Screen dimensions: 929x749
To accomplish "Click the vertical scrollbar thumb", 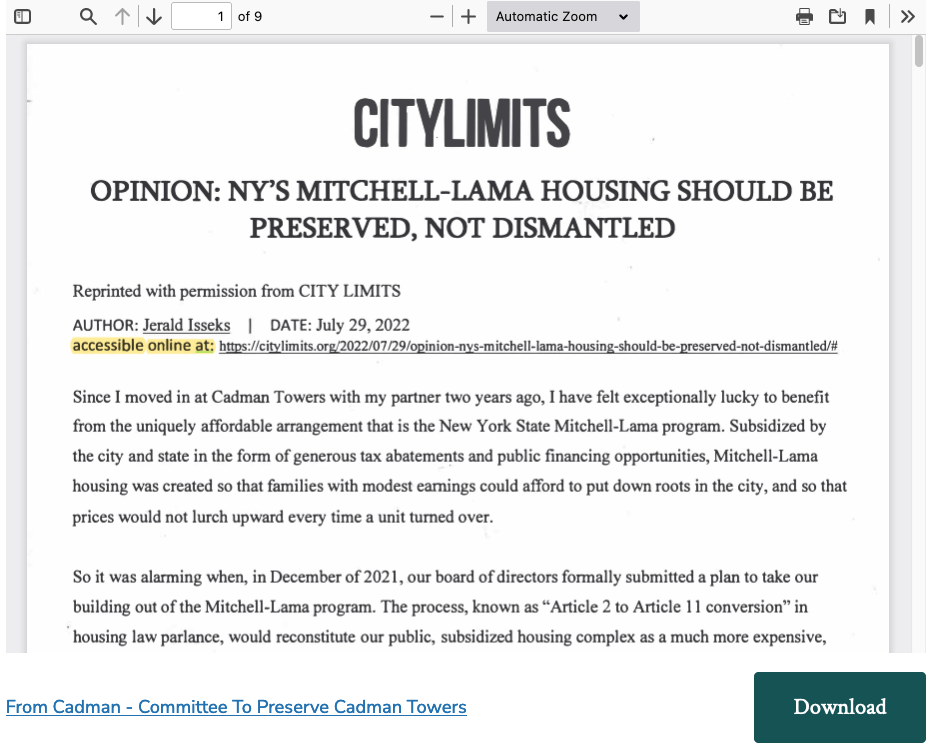I will point(919,51).
